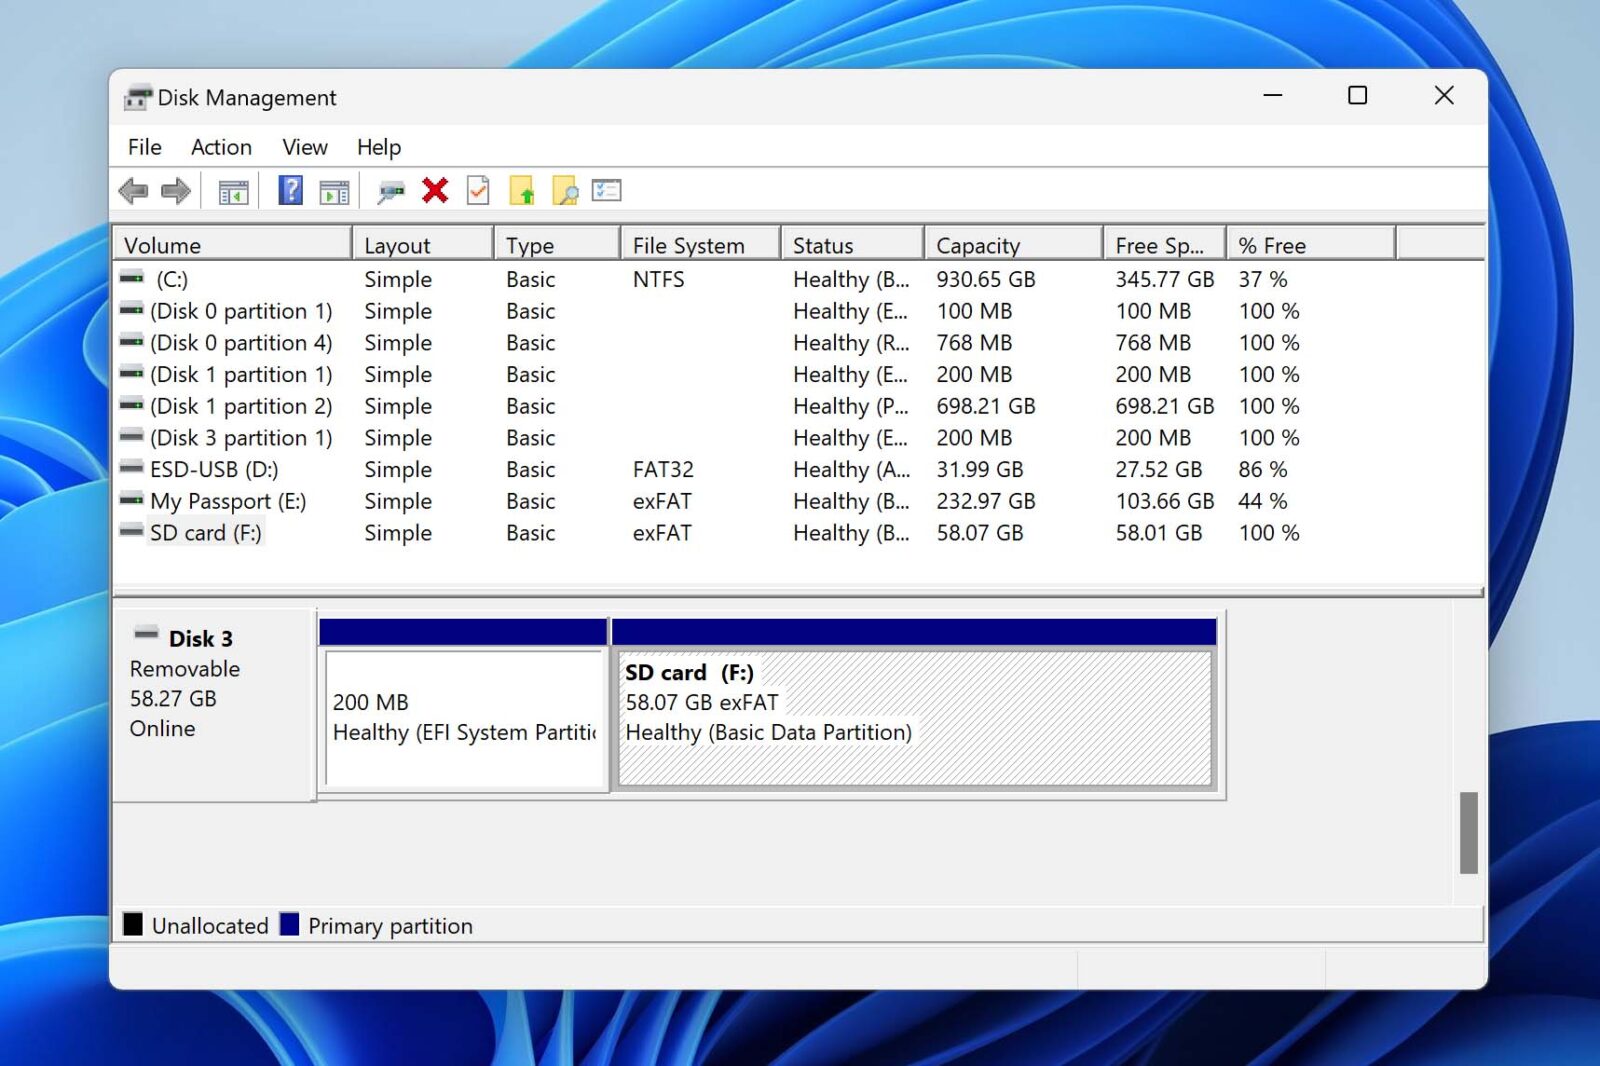Sort by the File System column header
The image size is (1600, 1066).
[x=701, y=245]
